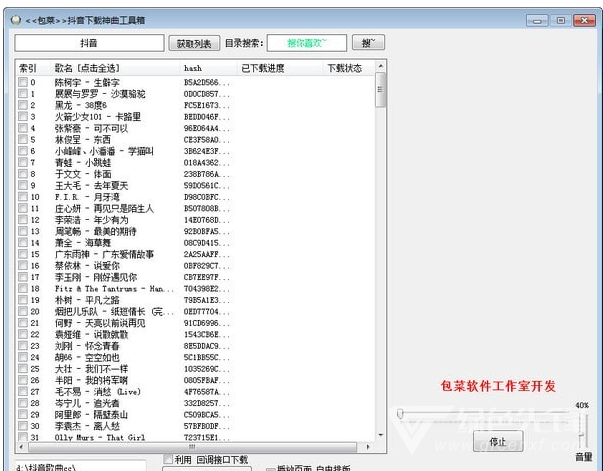Select song 蔡依林 - 说爱你
Screen dimensions: 603x471
click(x=87, y=265)
